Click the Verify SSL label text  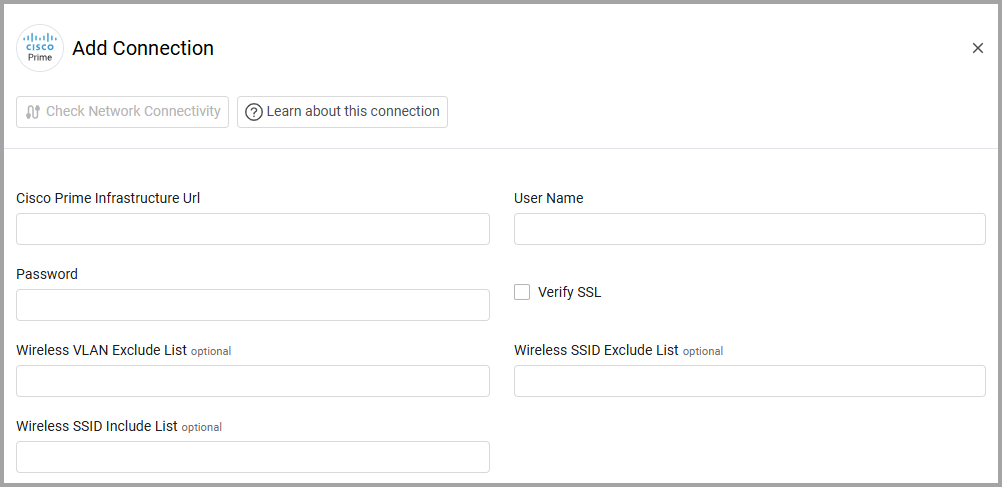point(569,292)
